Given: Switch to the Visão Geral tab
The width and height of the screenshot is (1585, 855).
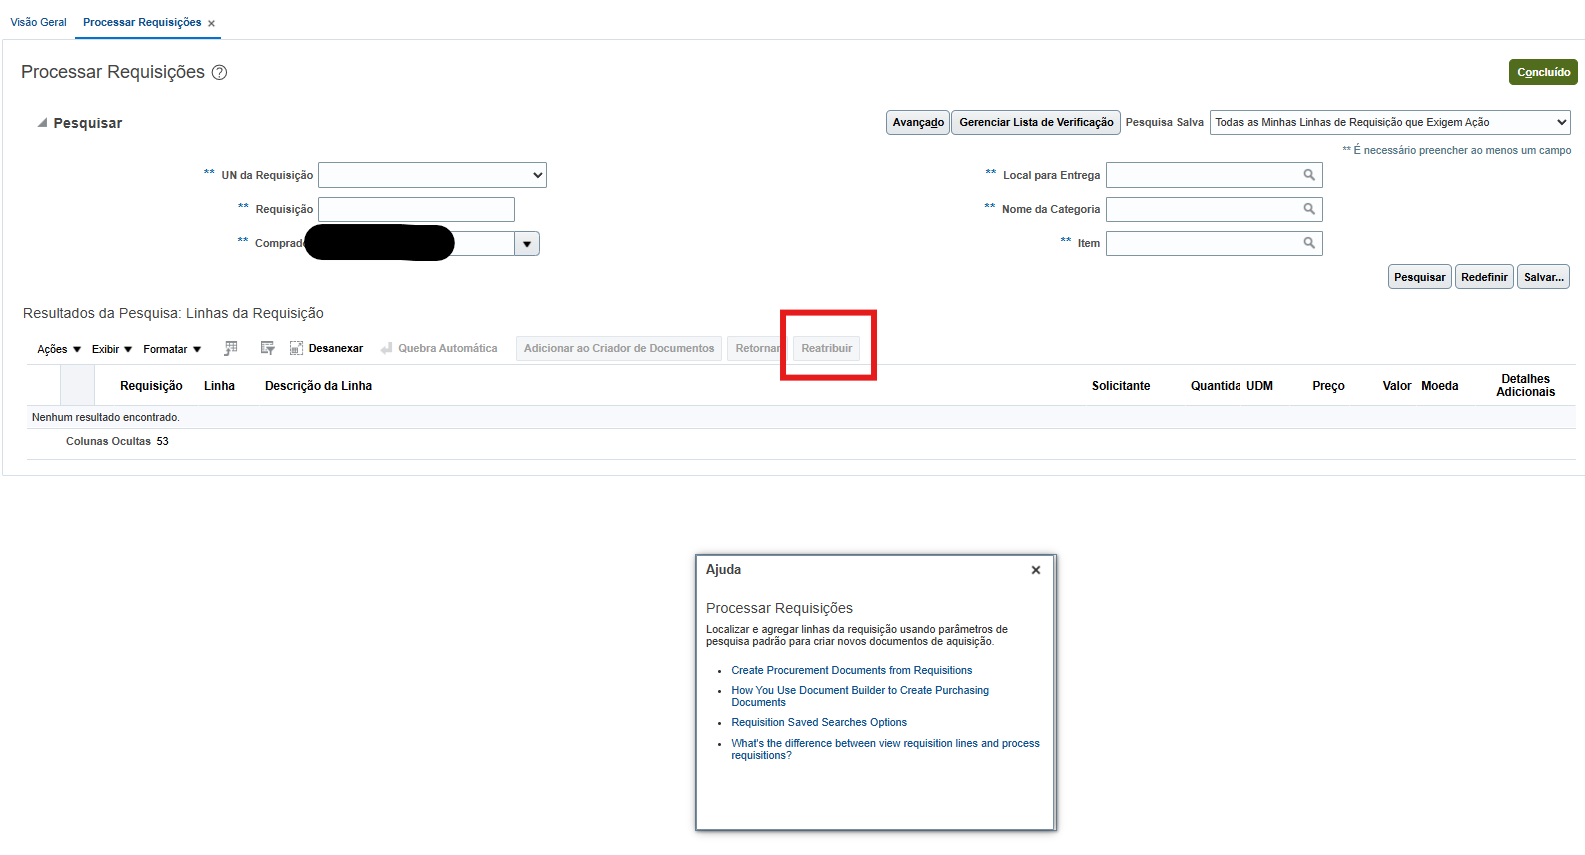Looking at the screenshot, I should click(38, 22).
